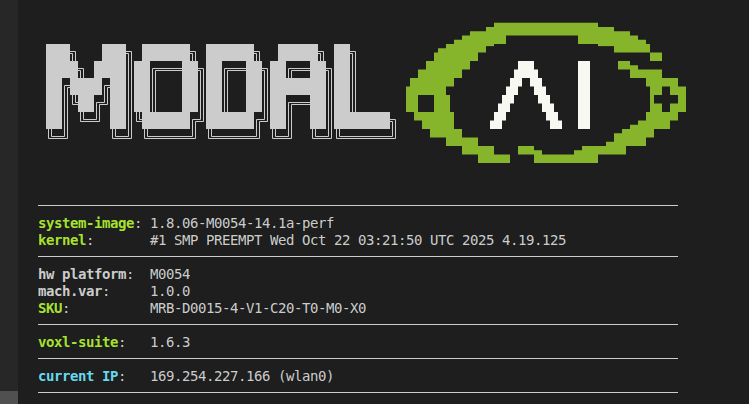The width and height of the screenshot is (749, 404).
Task: Click the voxl-suite version 1.6.3
Action: [170, 342]
